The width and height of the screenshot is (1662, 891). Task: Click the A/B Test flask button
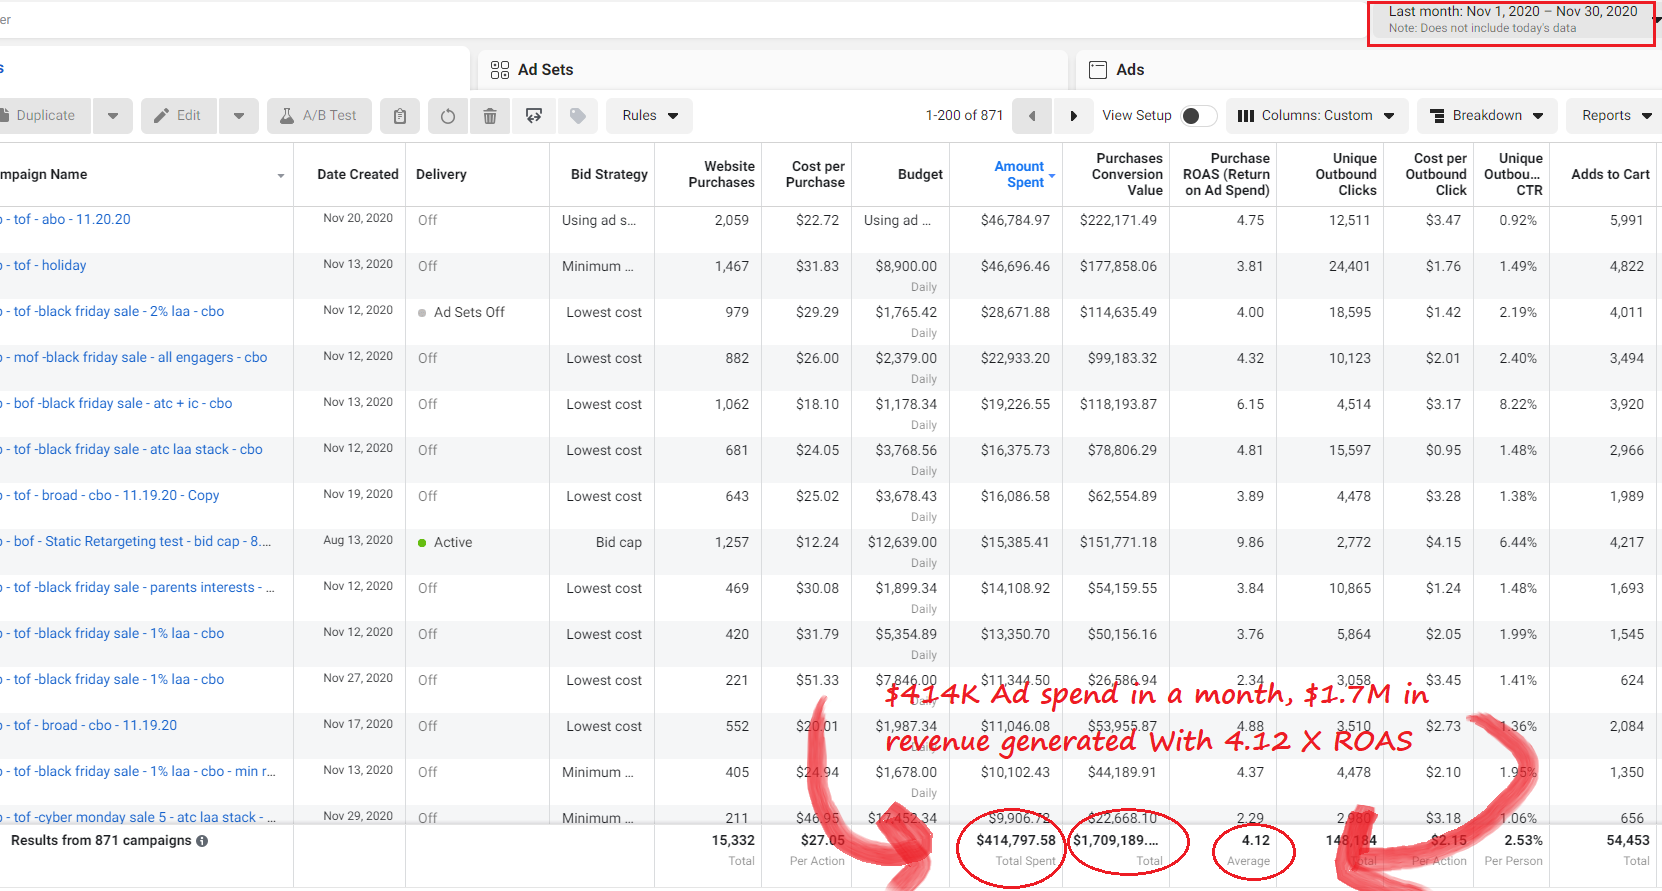[x=319, y=116]
